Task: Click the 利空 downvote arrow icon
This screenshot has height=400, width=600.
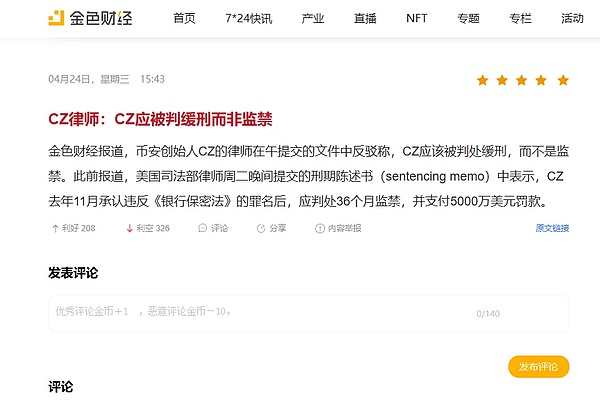Action: (x=129, y=229)
